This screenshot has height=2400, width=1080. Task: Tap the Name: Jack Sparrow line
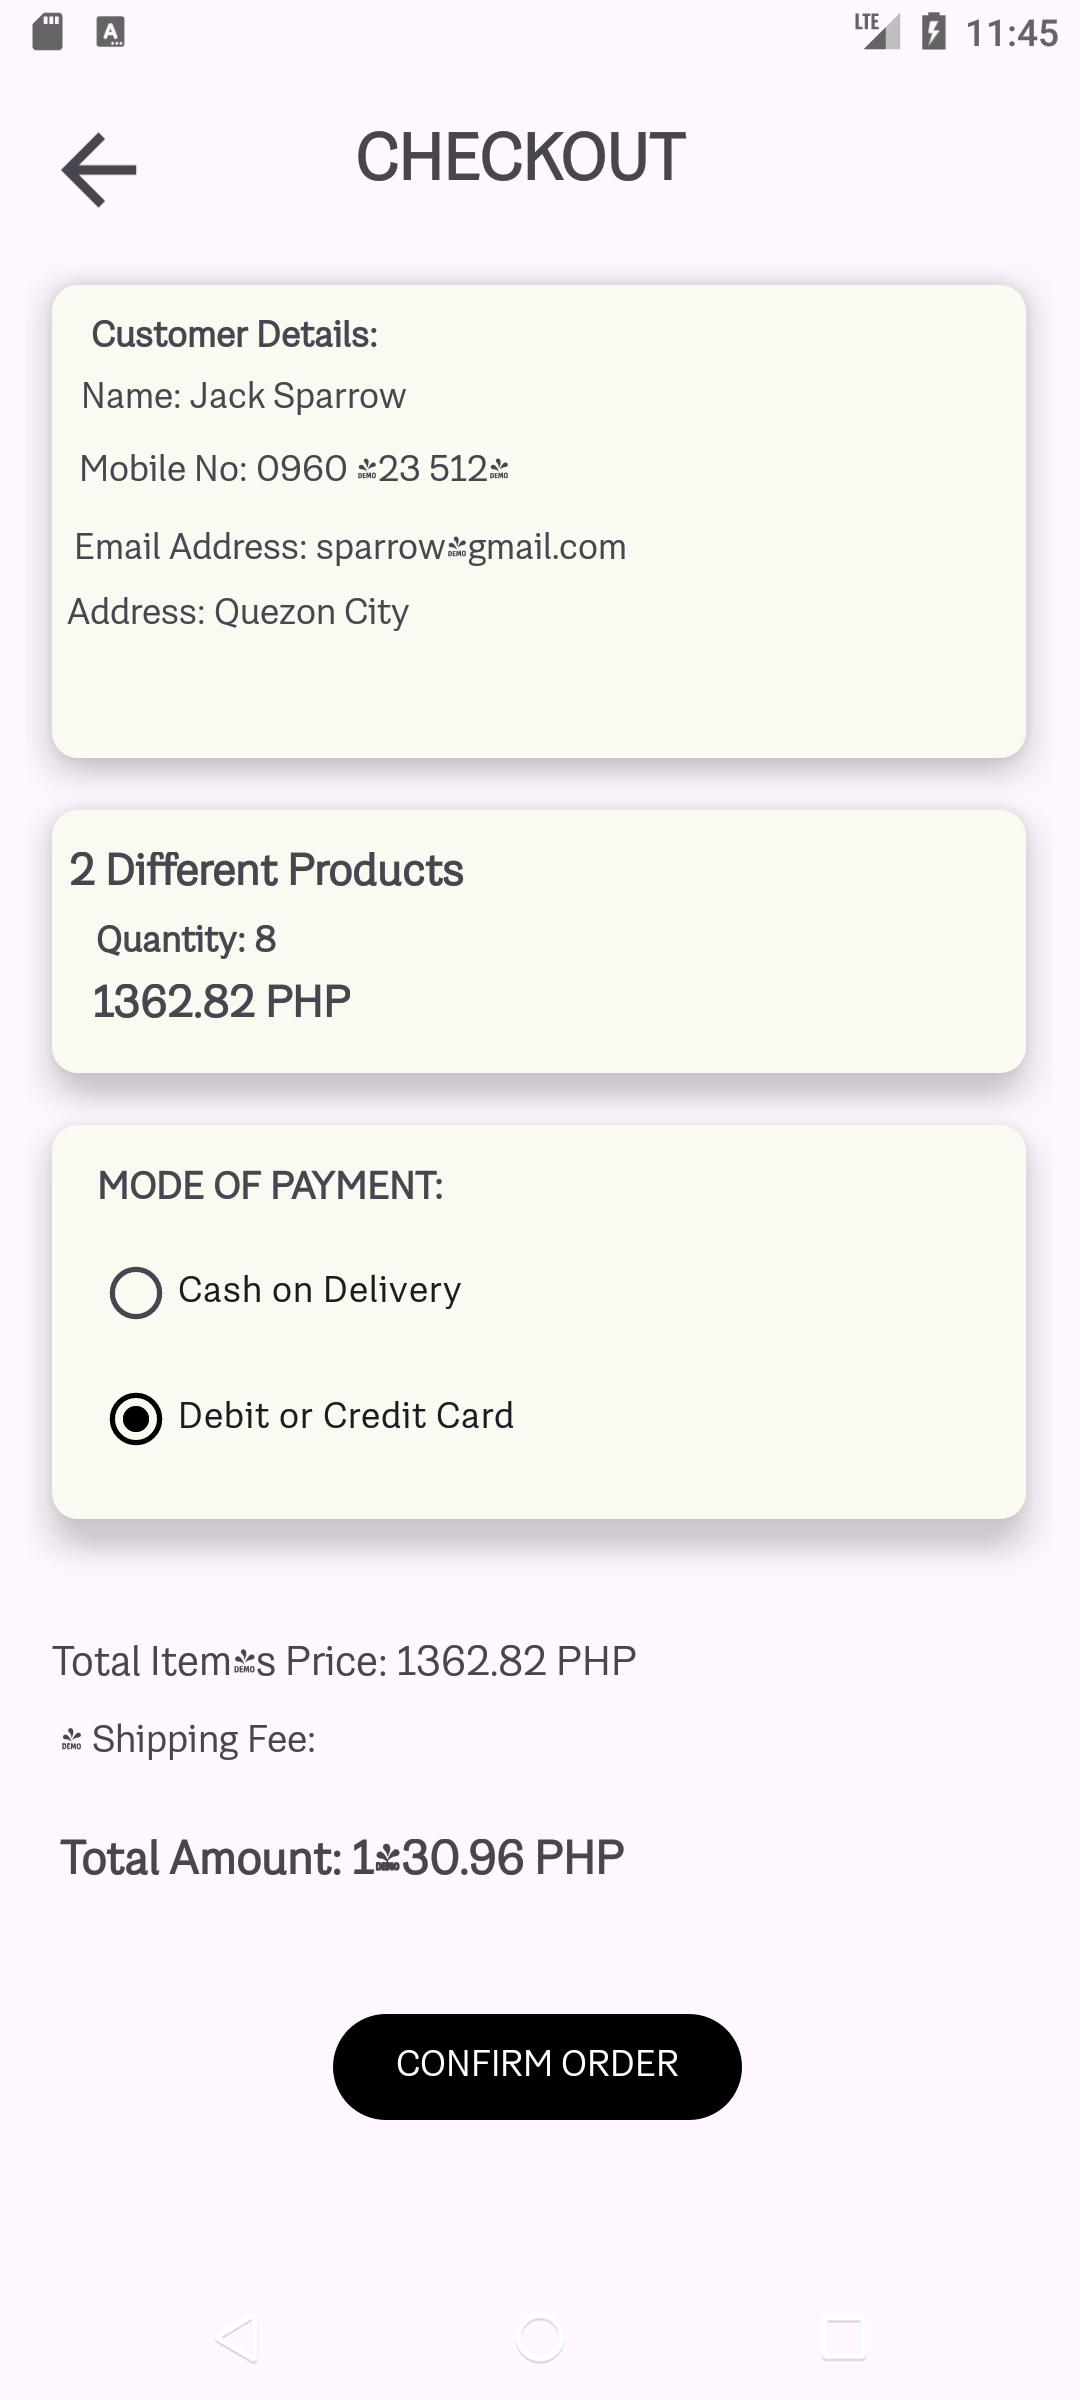point(244,396)
